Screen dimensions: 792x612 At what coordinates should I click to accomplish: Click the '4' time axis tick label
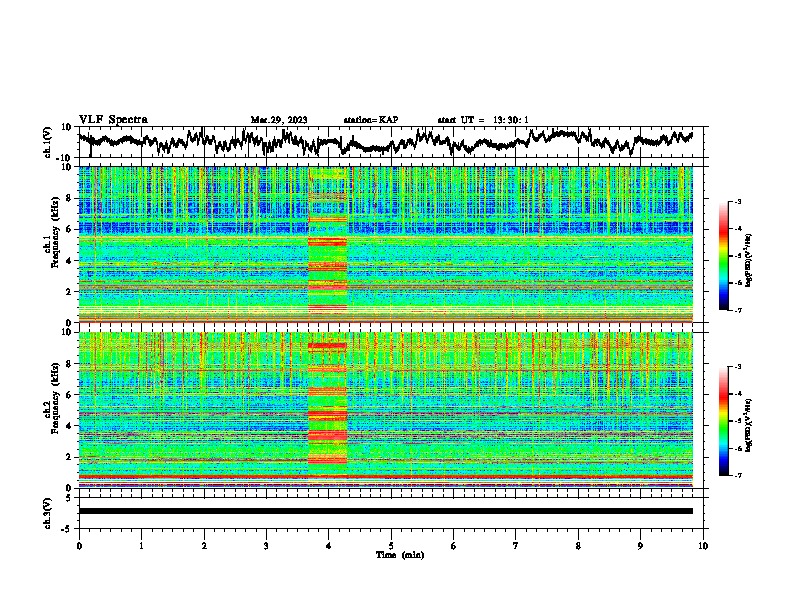[329, 546]
